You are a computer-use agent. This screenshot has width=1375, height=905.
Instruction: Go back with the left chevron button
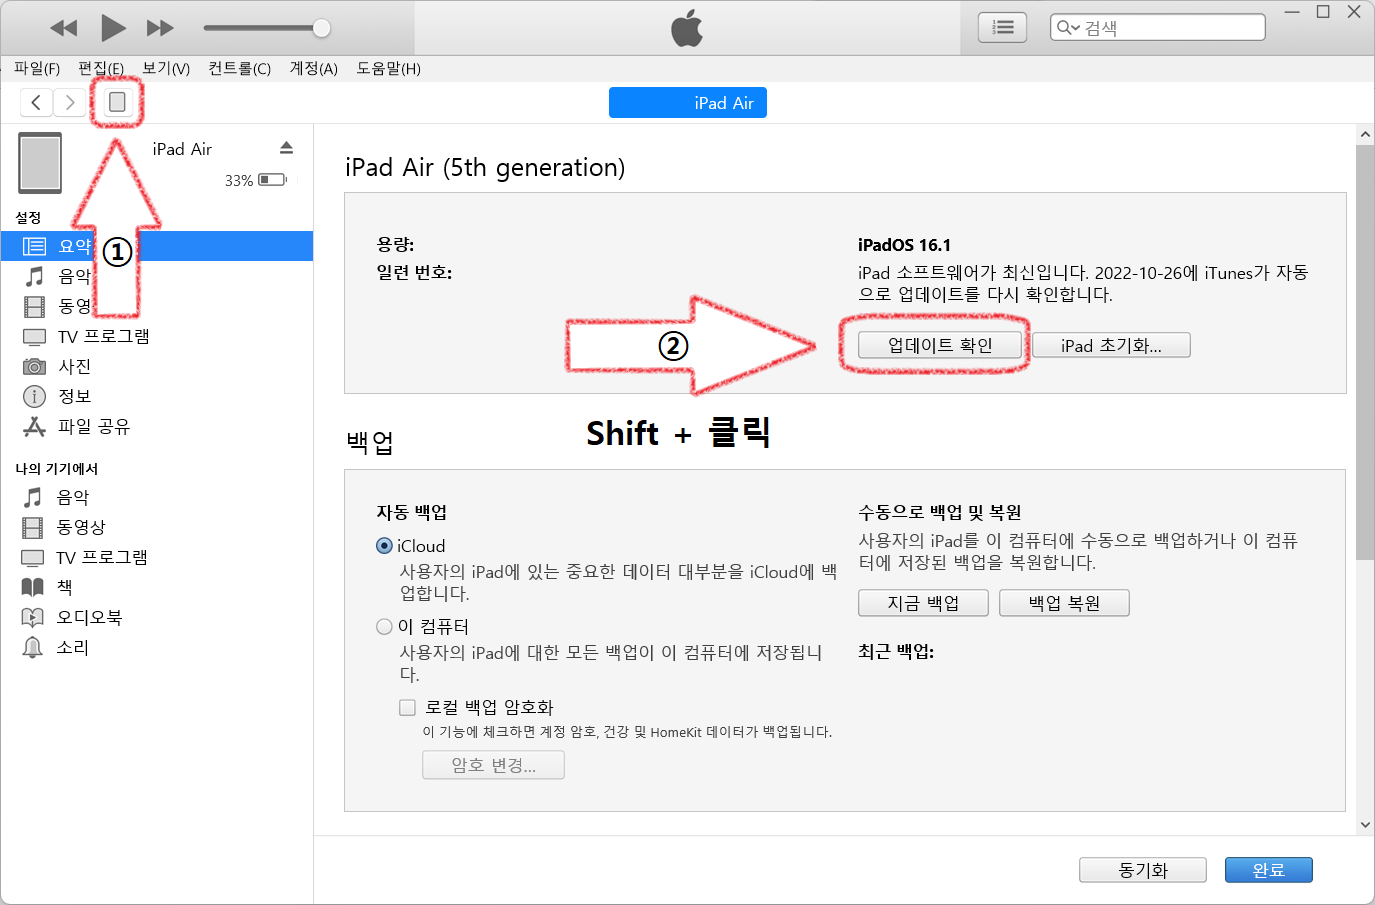pos(36,102)
